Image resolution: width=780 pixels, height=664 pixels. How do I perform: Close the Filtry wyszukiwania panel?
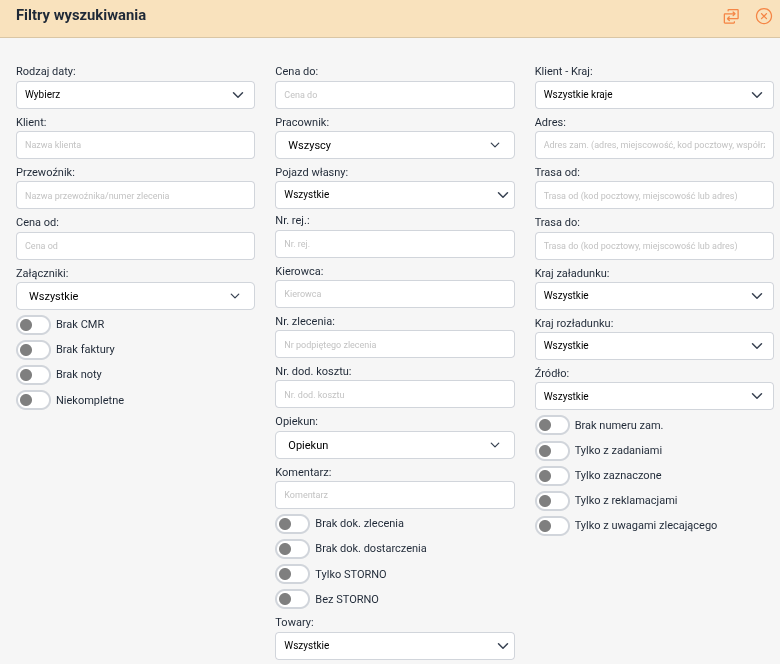click(x=763, y=16)
